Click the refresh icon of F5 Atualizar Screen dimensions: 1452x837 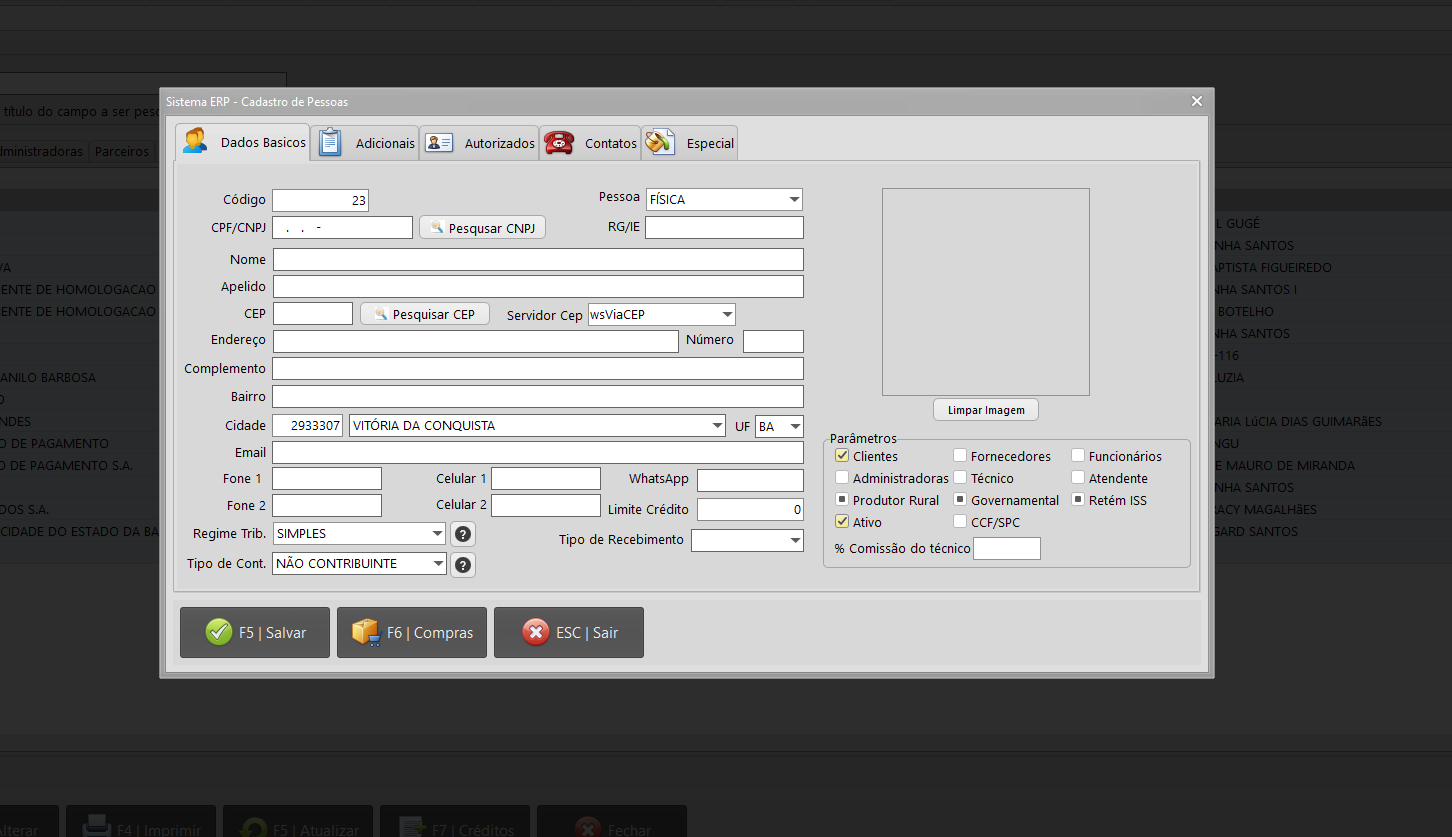(252, 828)
